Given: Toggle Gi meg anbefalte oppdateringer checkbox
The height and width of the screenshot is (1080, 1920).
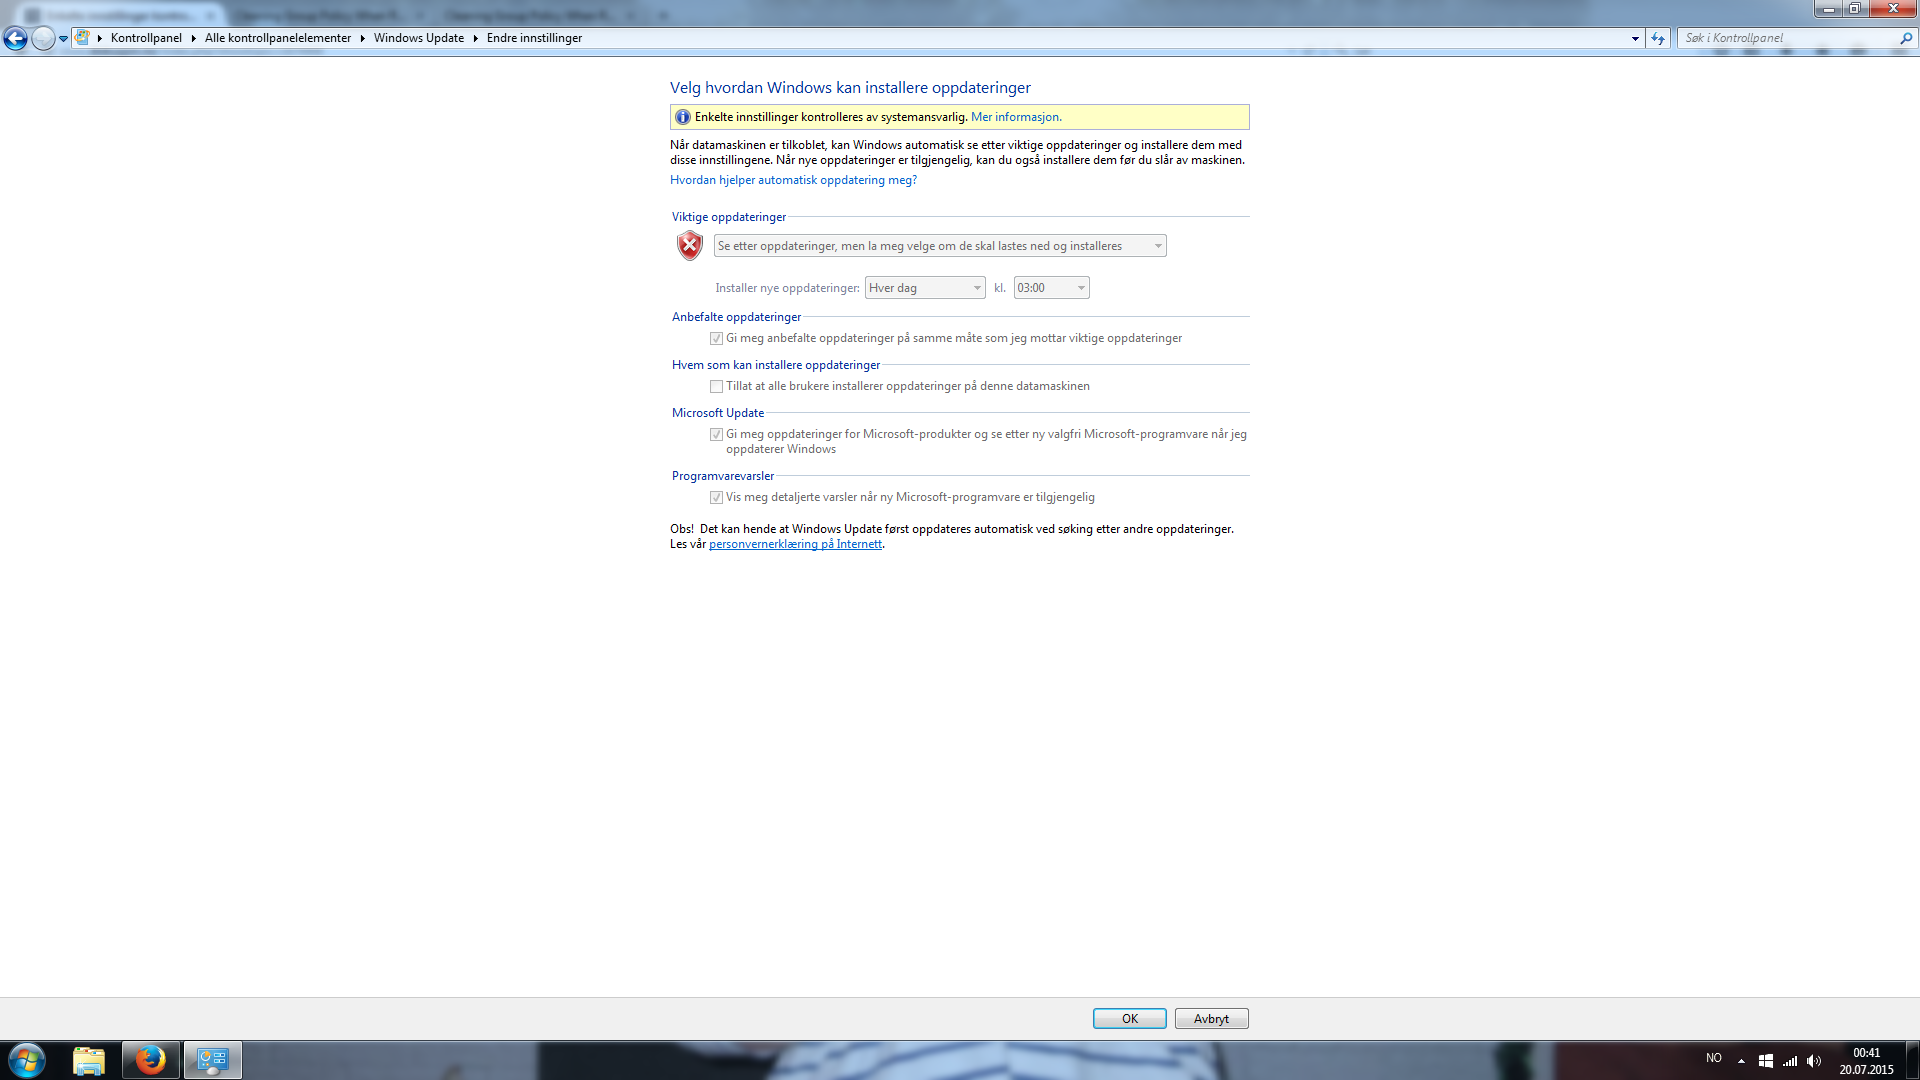Looking at the screenshot, I should click(x=716, y=339).
